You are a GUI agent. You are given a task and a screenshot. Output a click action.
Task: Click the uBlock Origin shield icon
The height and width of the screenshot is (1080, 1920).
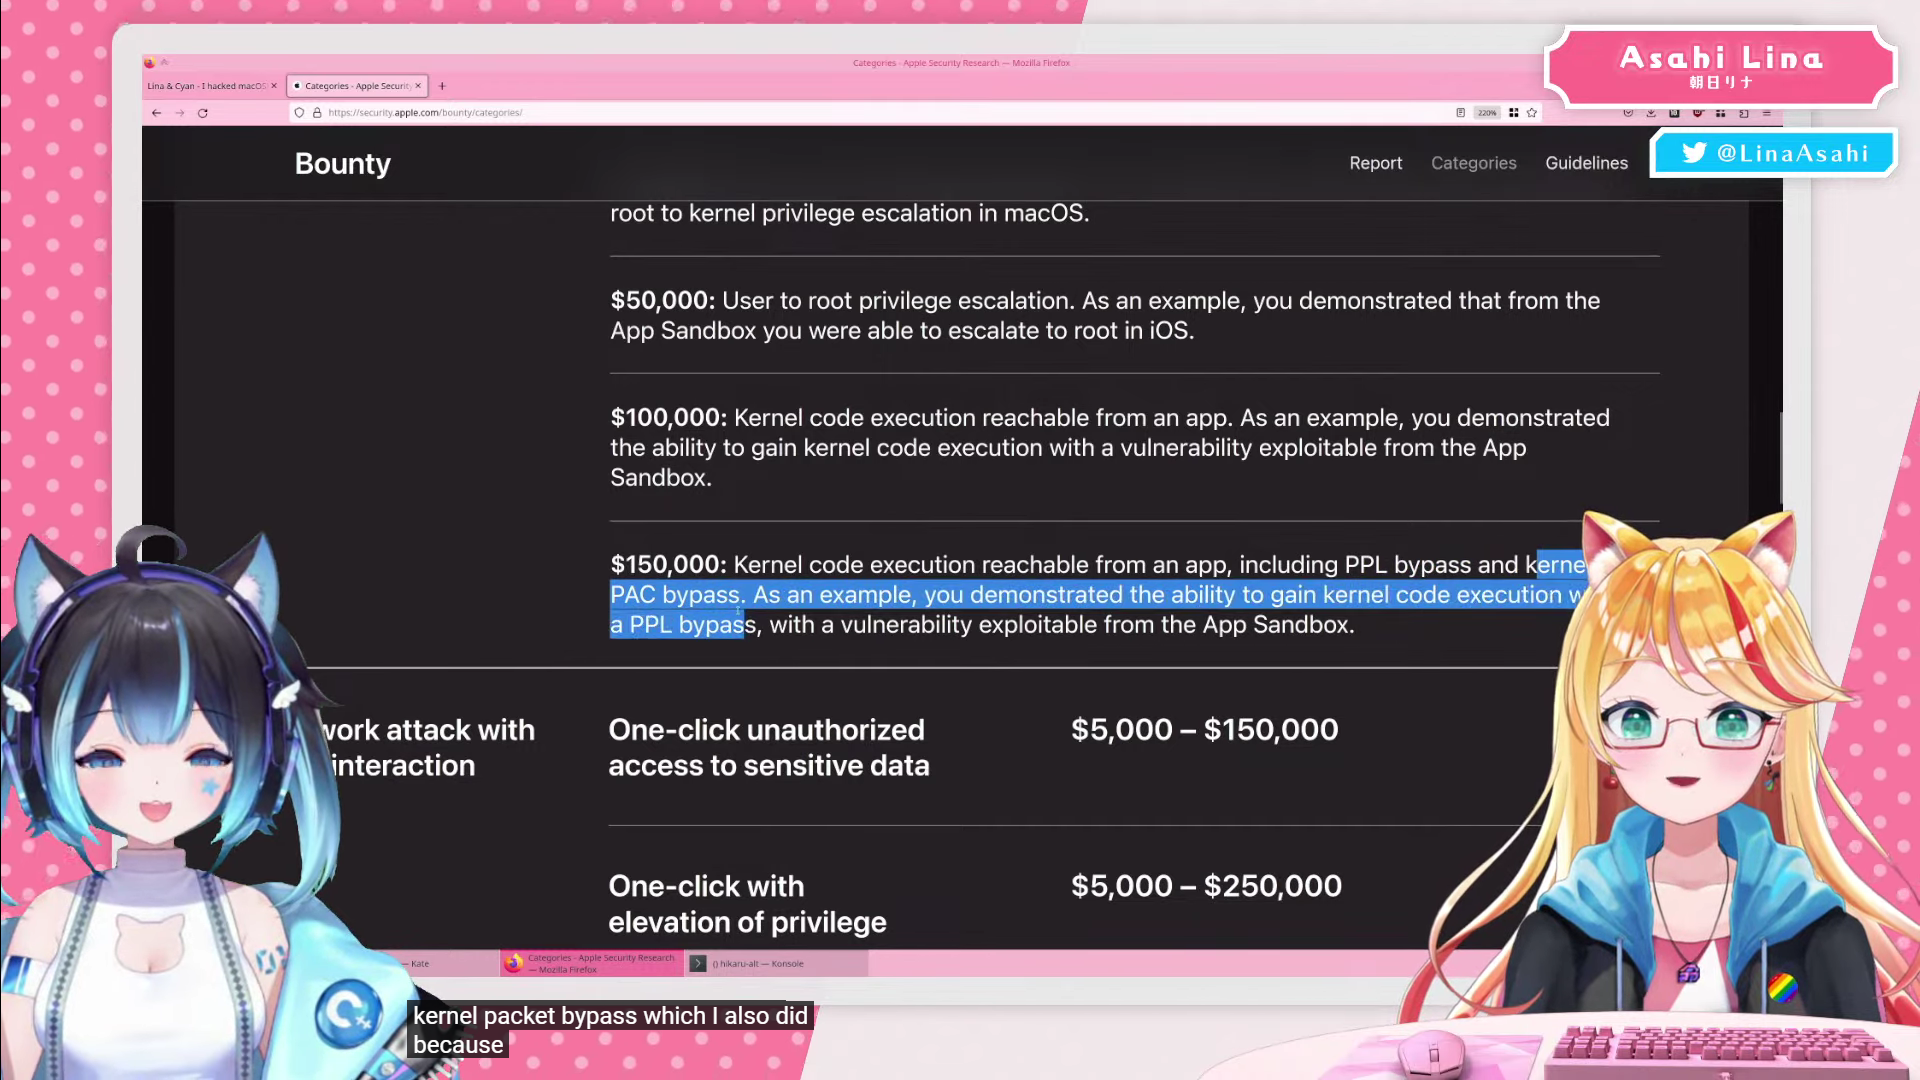pos(1699,112)
